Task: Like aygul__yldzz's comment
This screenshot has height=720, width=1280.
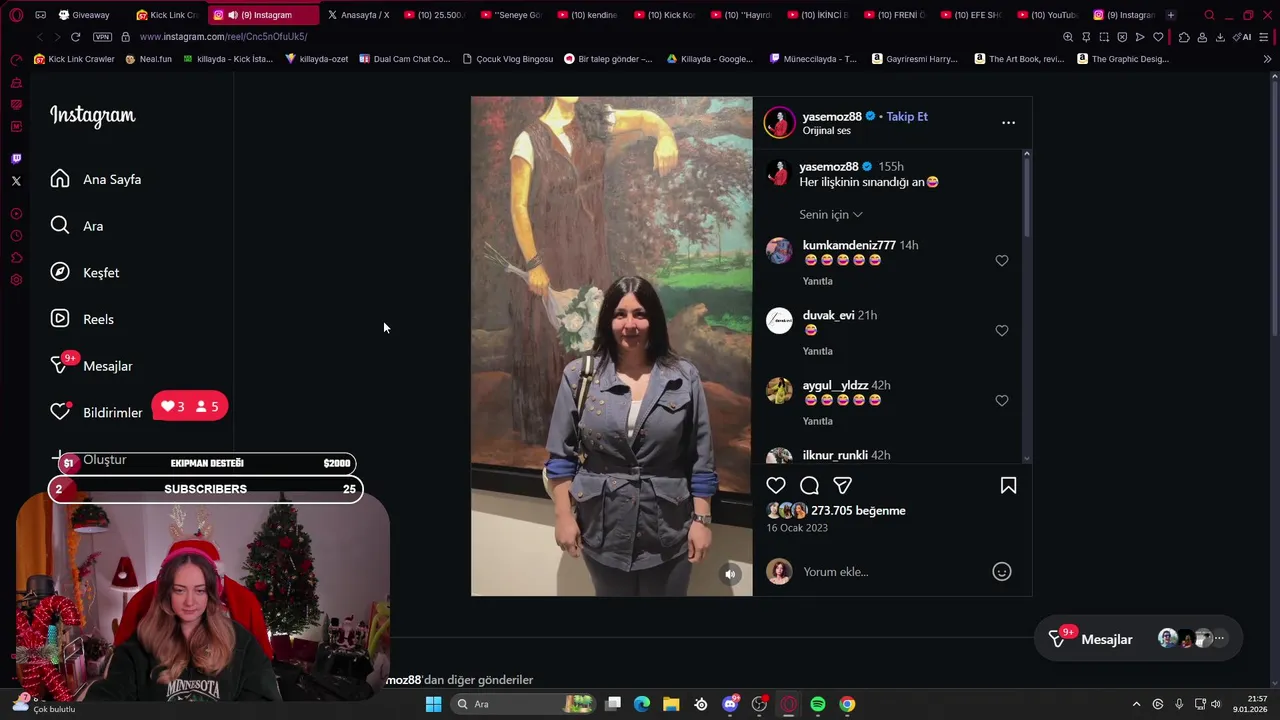Action: pos(1001,401)
